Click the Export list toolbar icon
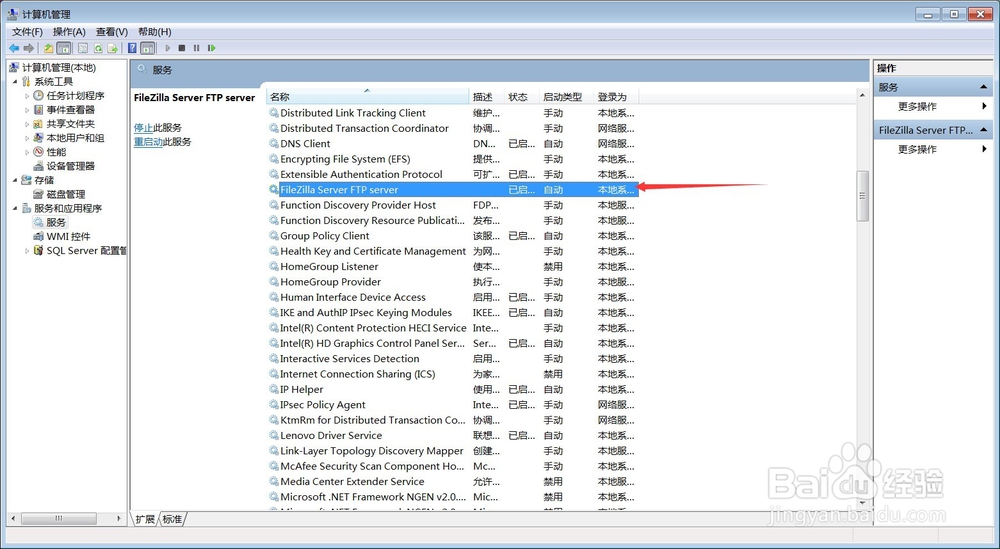Screen dimensions: 1000x549 pyautogui.click(x=113, y=48)
